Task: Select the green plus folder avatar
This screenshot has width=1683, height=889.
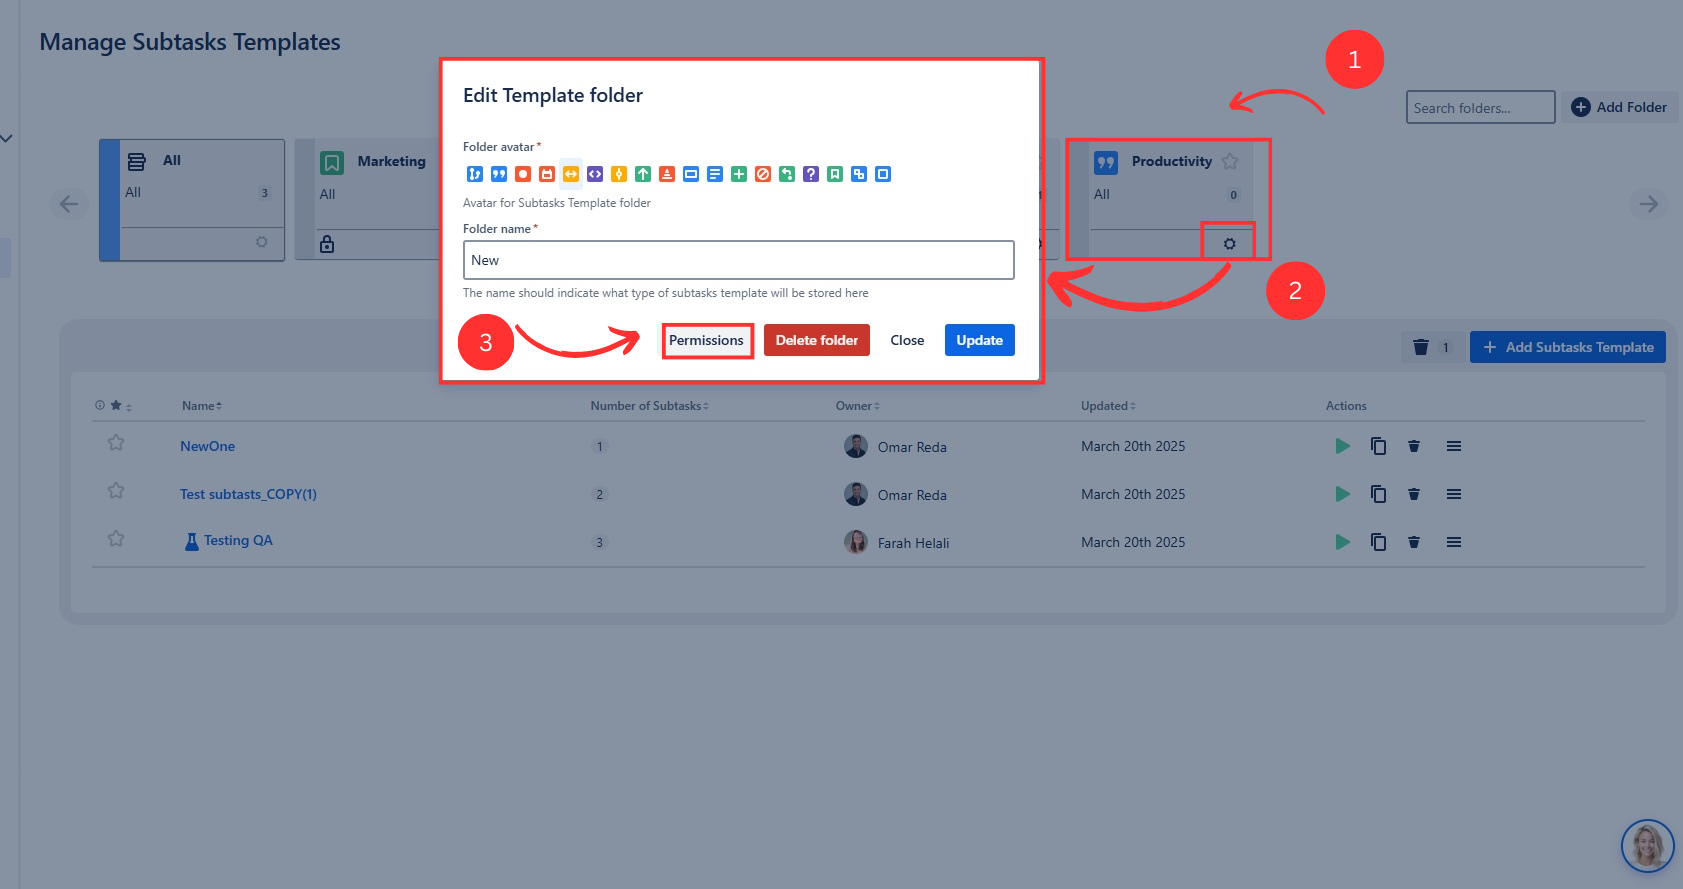Action: pos(739,174)
